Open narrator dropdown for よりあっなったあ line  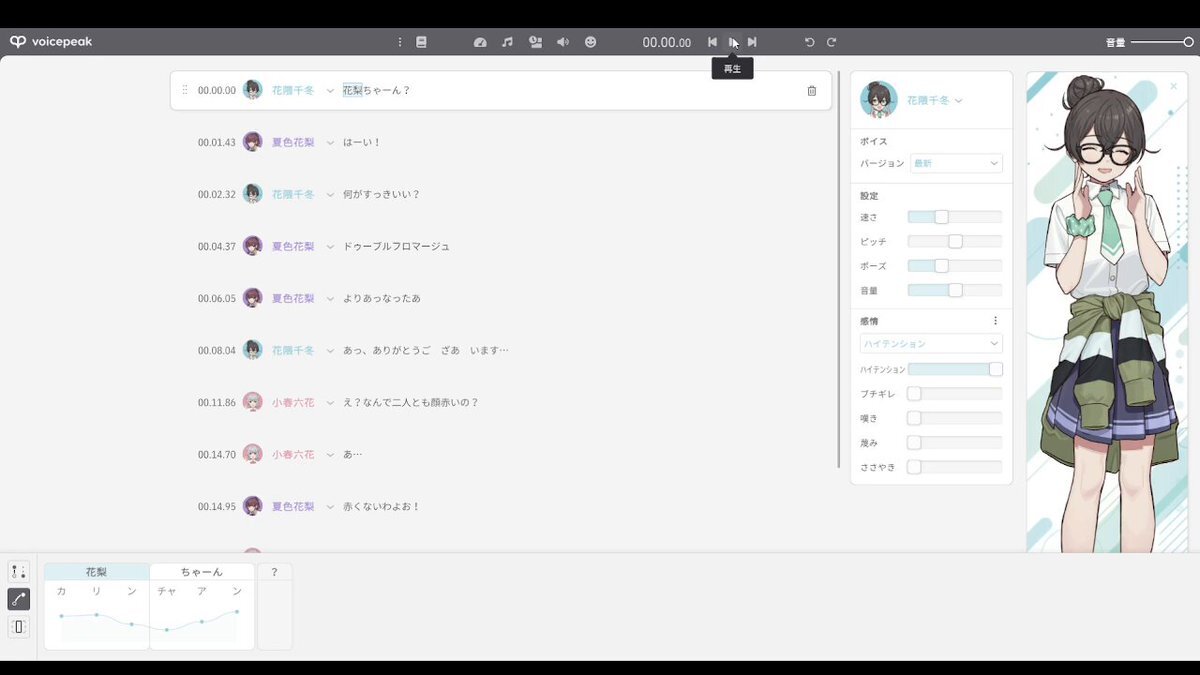point(330,298)
